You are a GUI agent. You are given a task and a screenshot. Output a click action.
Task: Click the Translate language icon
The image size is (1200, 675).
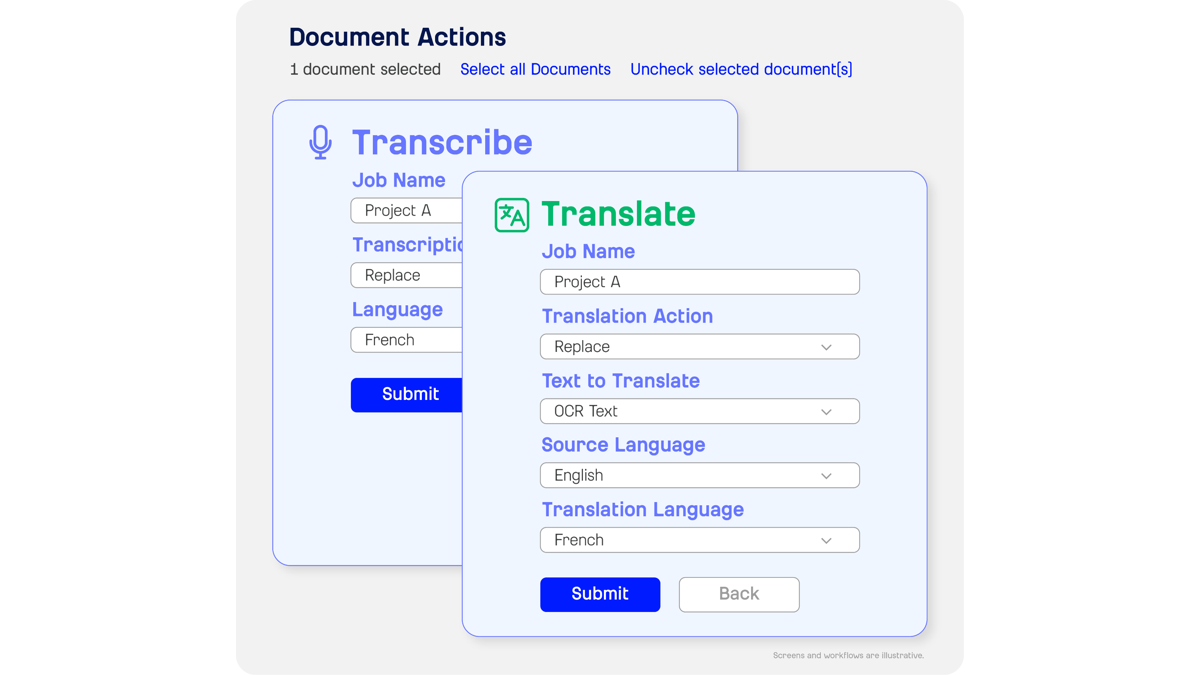pos(512,215)
